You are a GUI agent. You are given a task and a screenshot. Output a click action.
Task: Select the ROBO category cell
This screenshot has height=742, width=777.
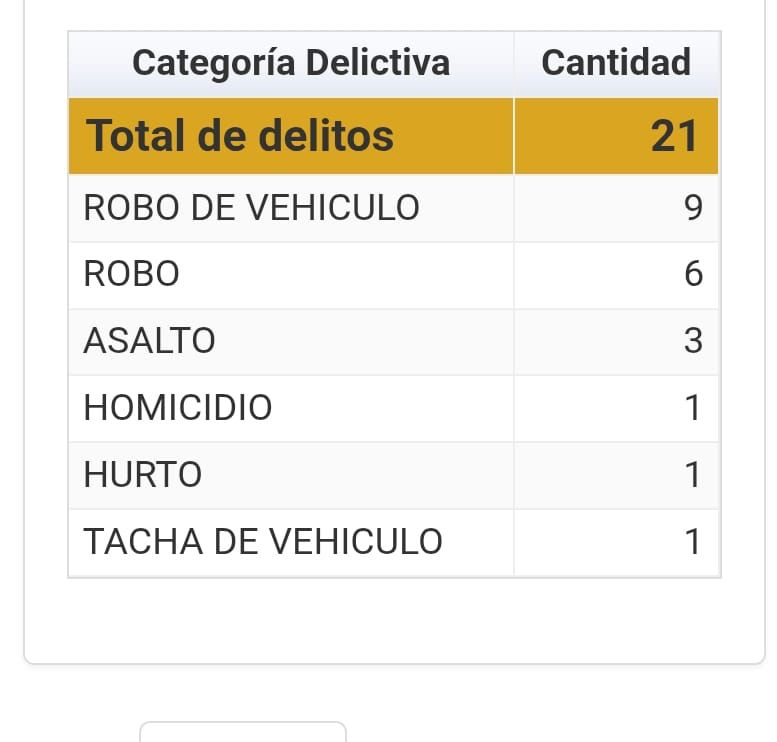[x=132, y=275]
